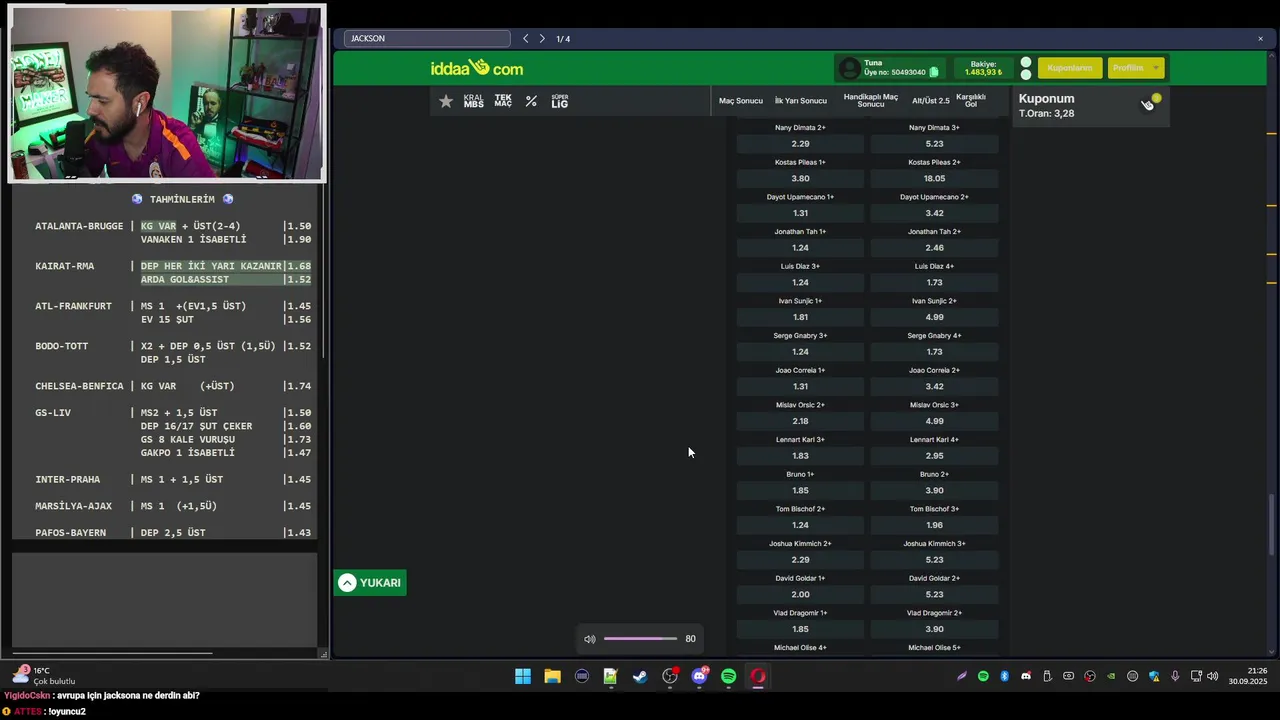Bet Kostas Pileas 1+ at 3.80
The height and width of the screenshot is (720, 1280).
[x=800, y=179]
